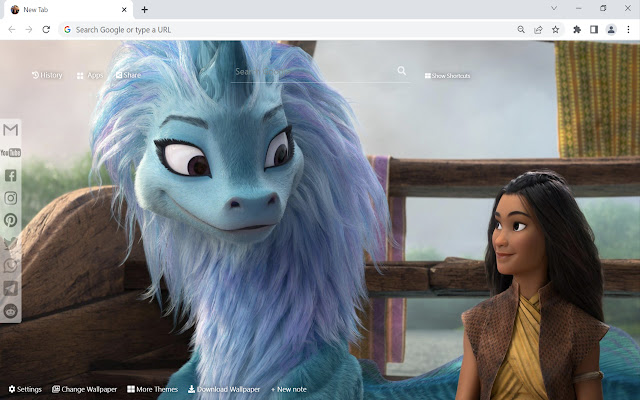This screenshot has height=400, width=640.
Task: Toggle Show Shortcuts
Action: click(447, 76)
